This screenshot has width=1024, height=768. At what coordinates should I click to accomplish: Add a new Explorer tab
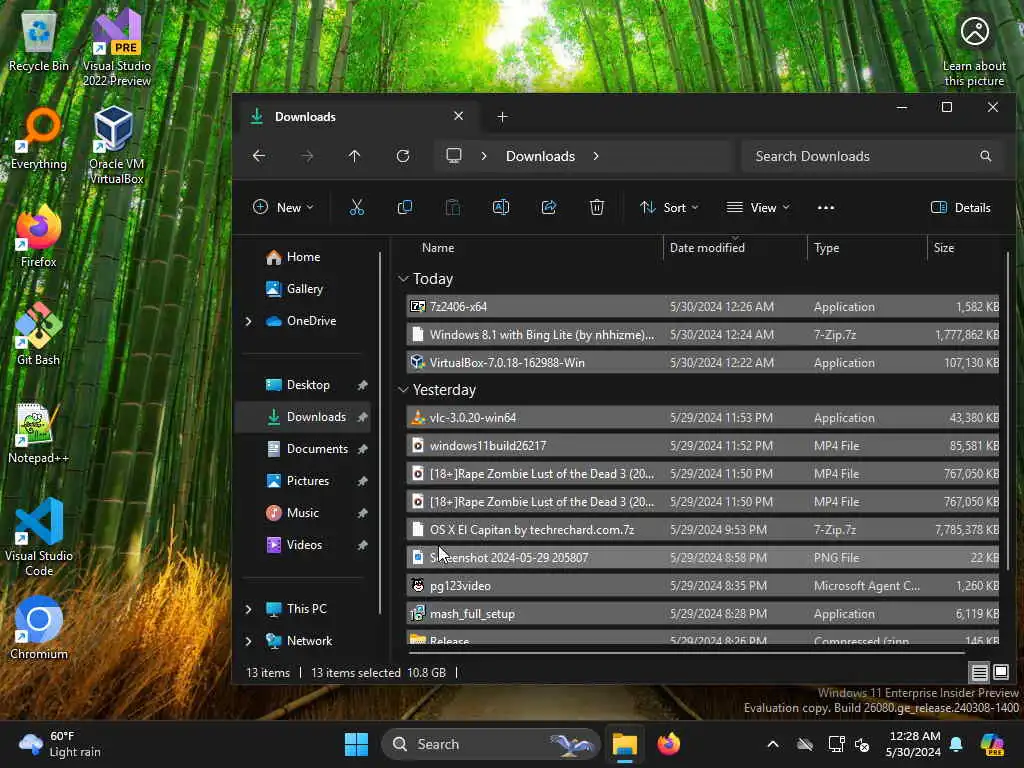click(x=502, y=117)
